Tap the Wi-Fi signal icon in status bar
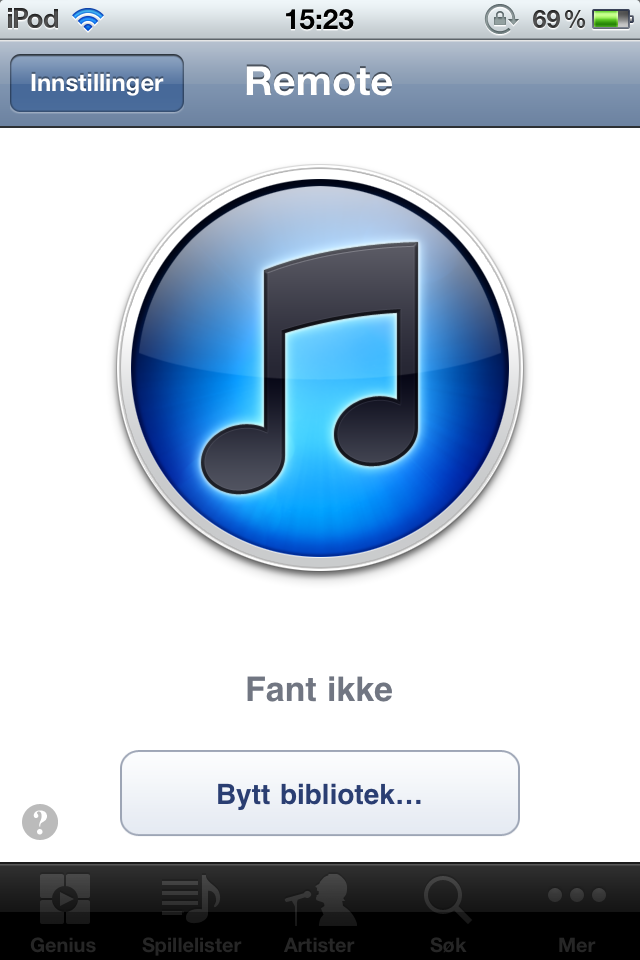The height and width of the screenshot is (960, 640). 88,20
